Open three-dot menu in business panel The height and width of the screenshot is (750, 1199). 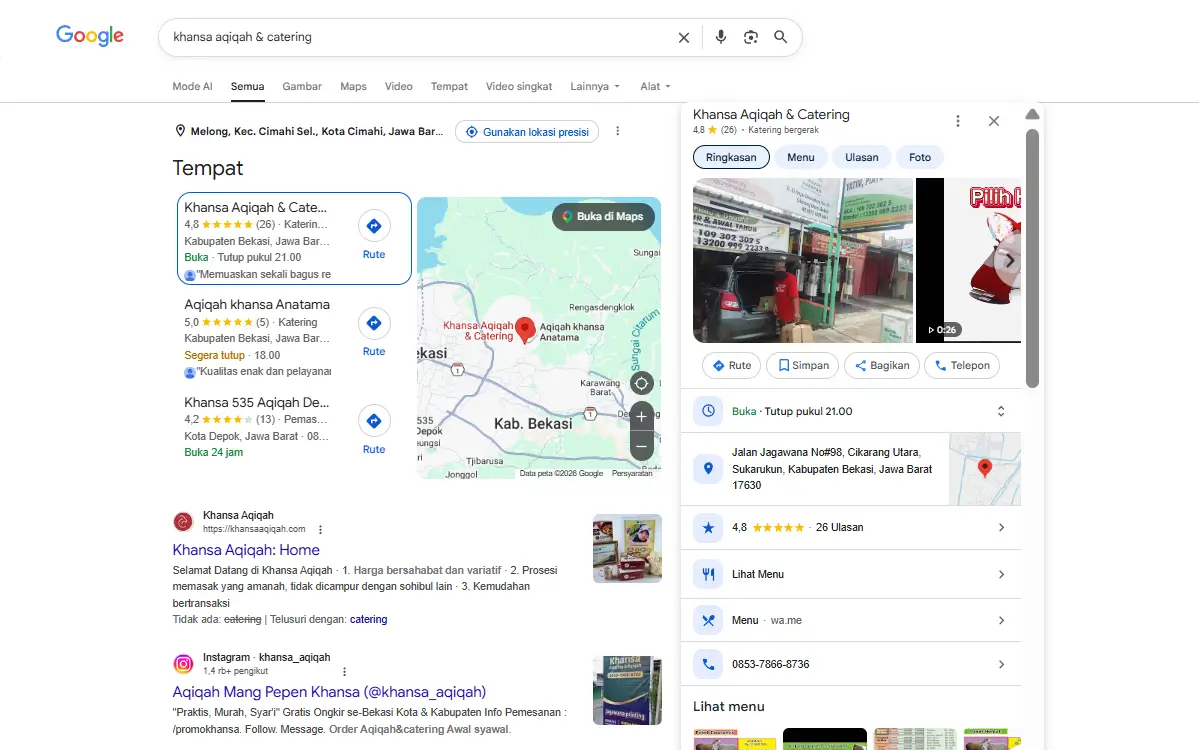(957, 121)
